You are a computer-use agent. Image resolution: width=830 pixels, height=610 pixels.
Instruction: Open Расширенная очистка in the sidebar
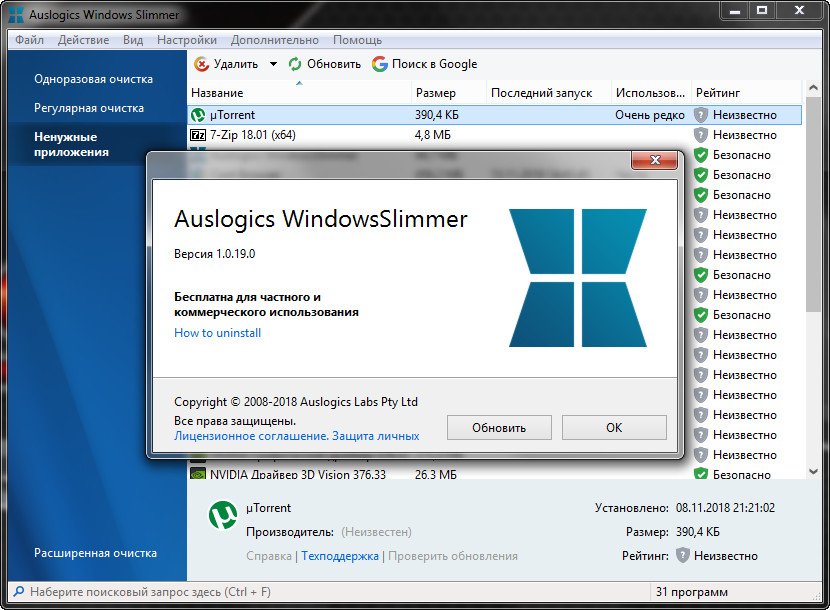click(x=95, y=553)
